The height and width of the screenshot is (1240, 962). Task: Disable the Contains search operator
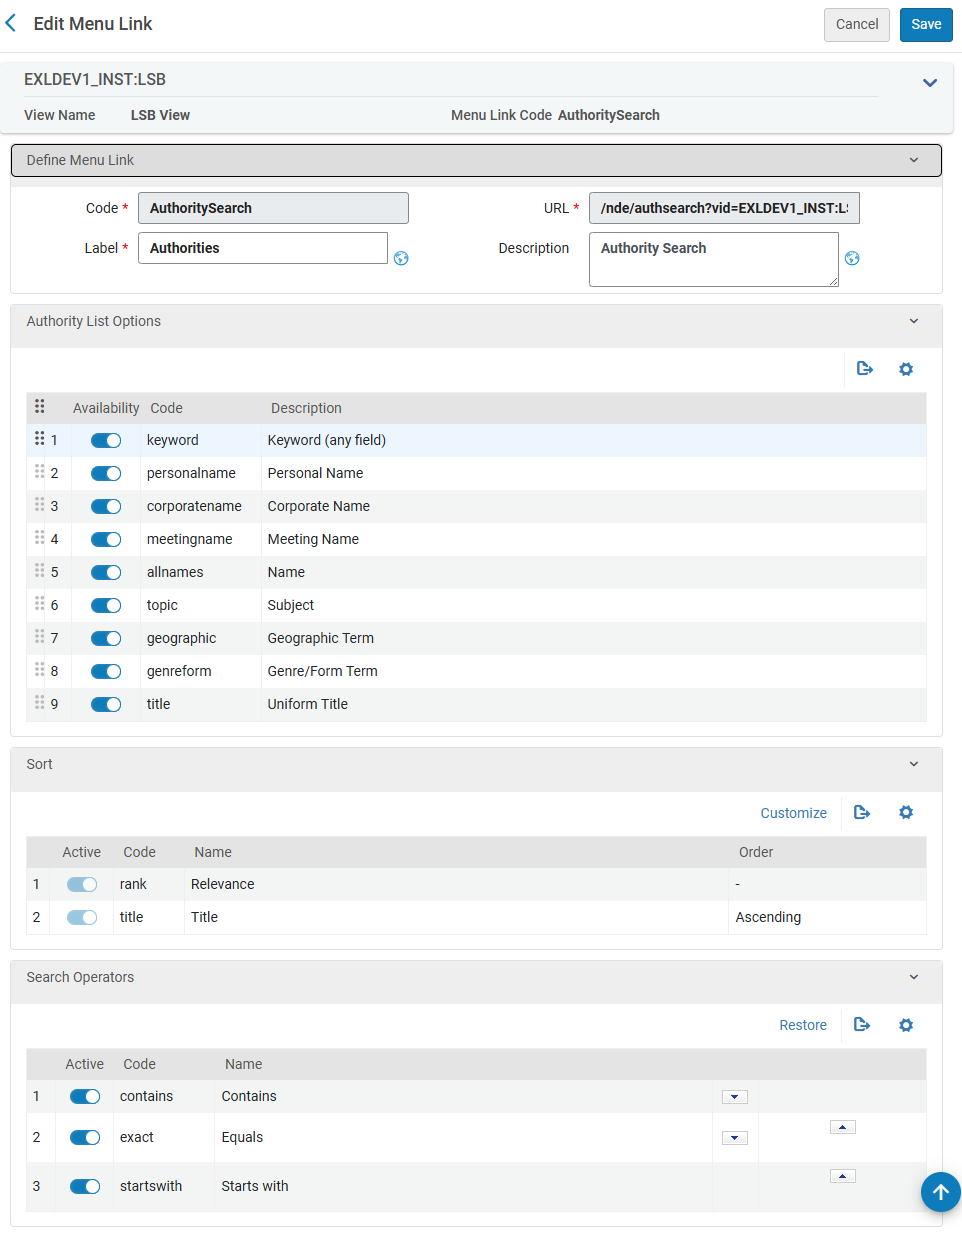click(85, 1096)
